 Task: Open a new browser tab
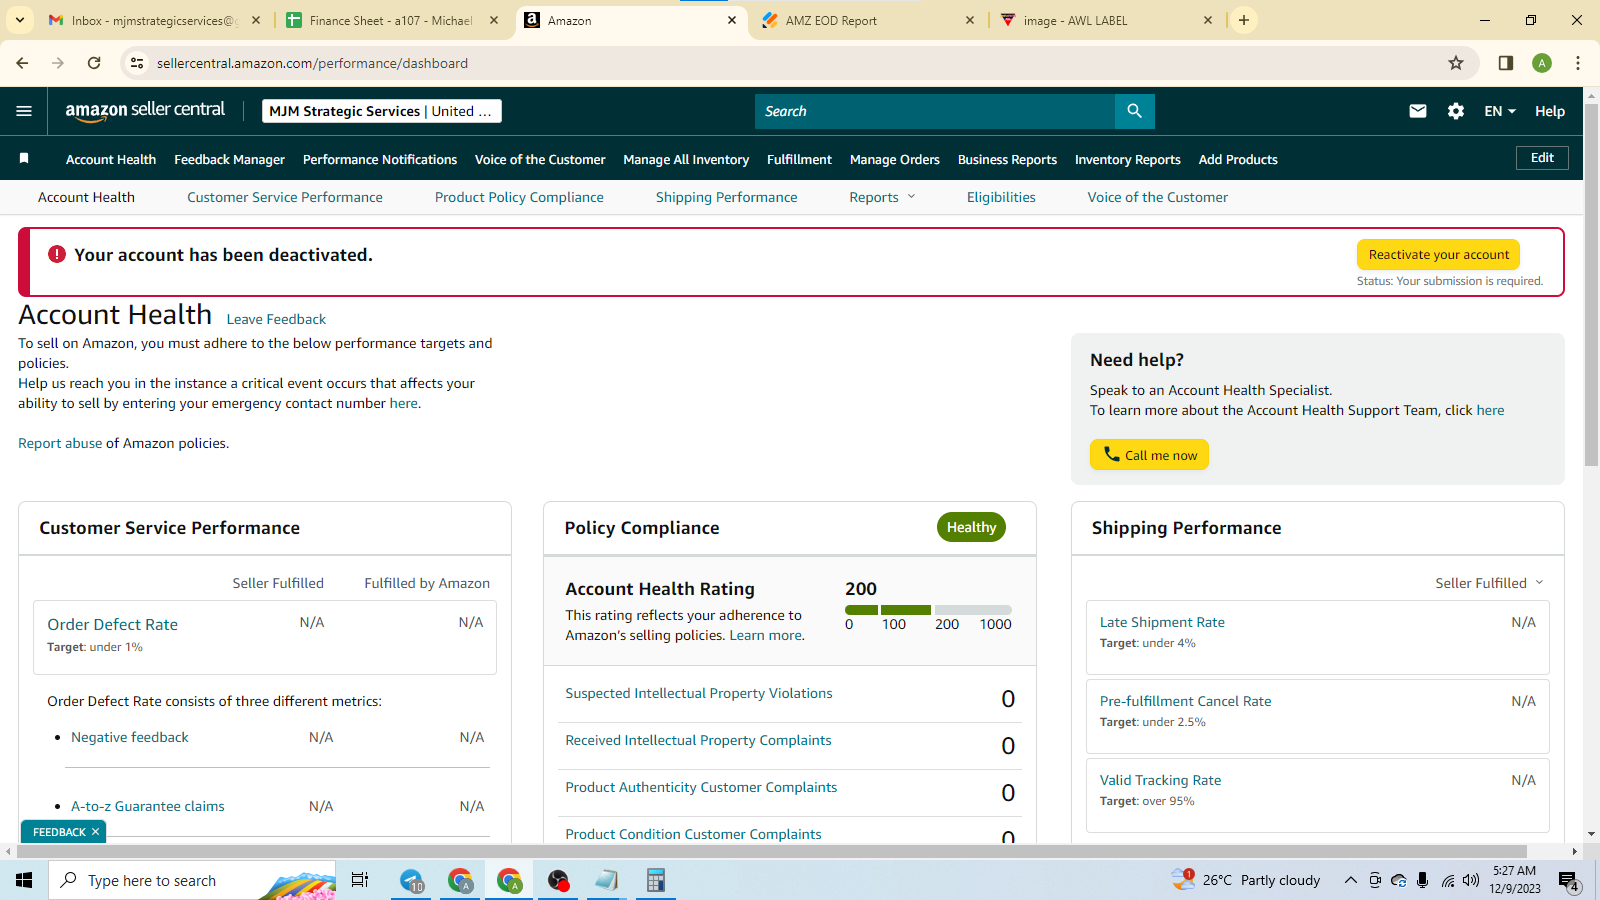coord(1244,20)
